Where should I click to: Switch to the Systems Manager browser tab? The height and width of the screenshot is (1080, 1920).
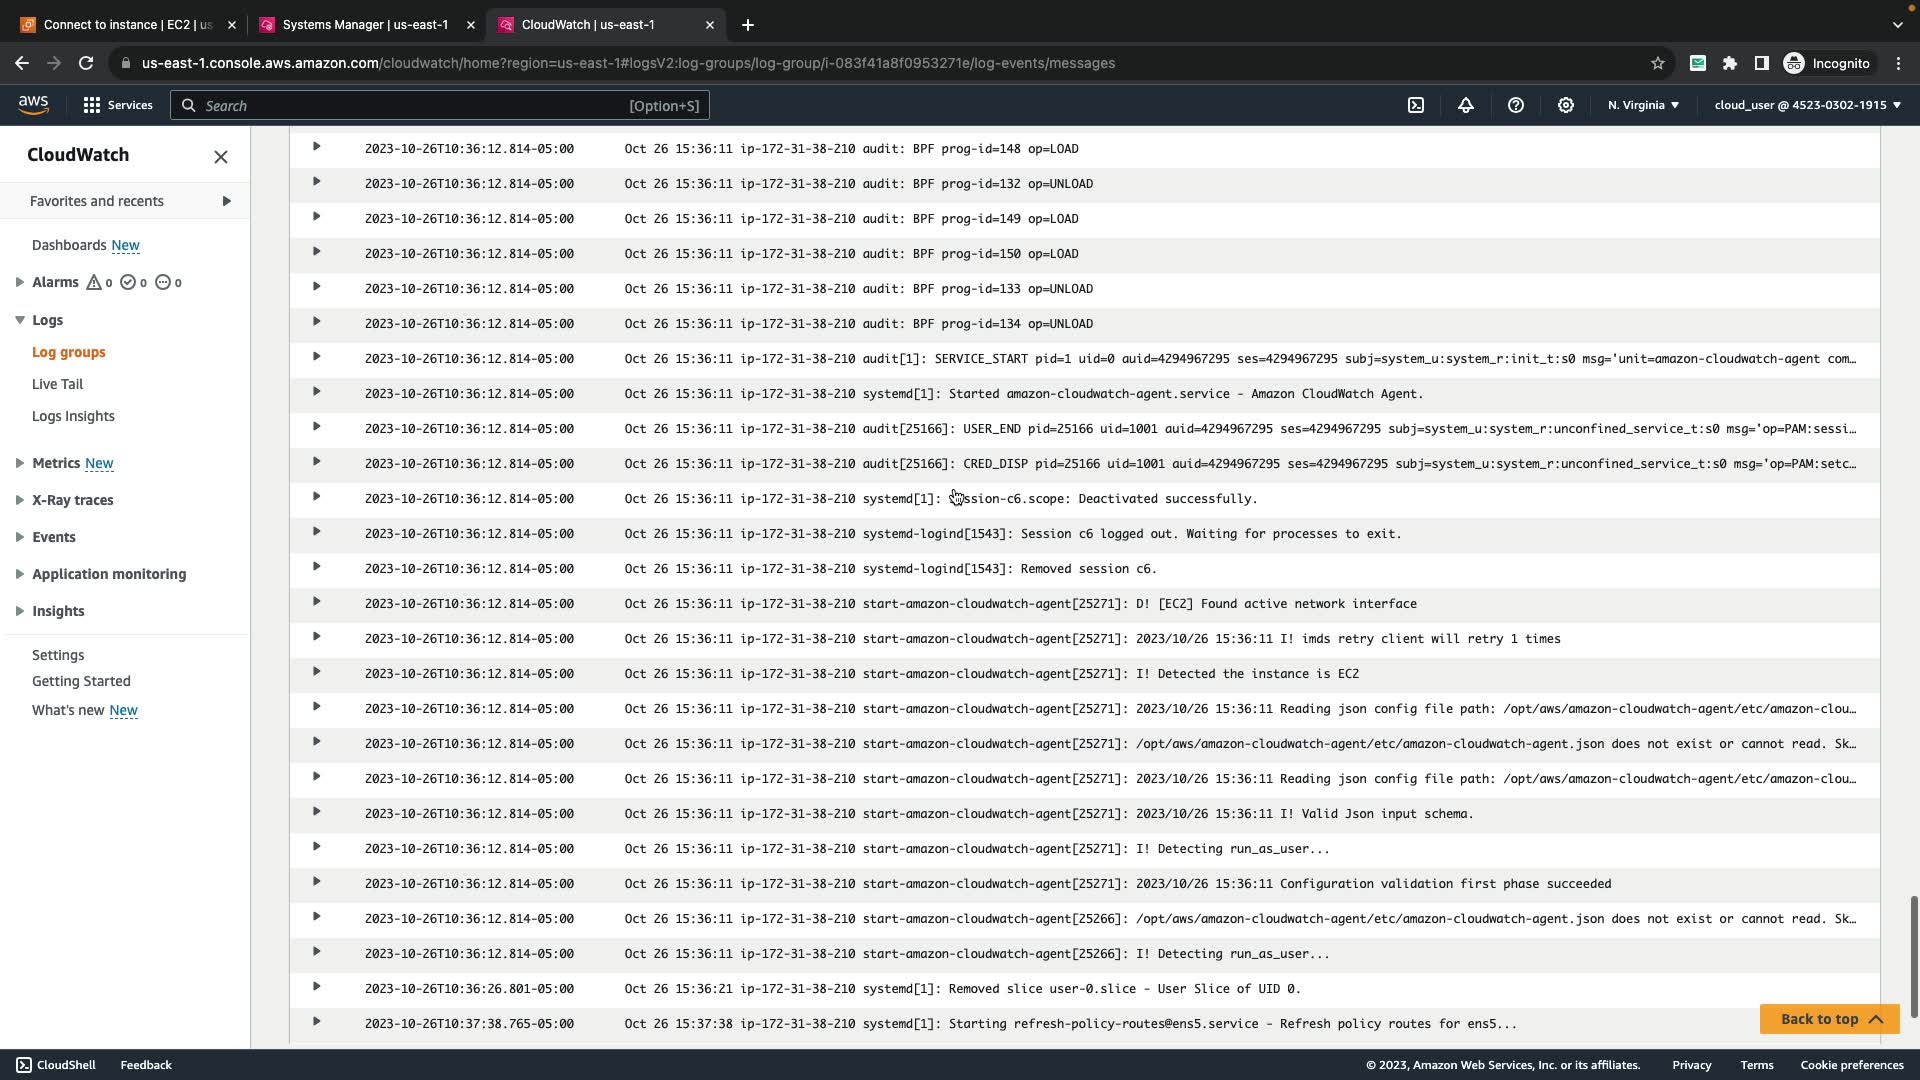(x=365, y=24)
